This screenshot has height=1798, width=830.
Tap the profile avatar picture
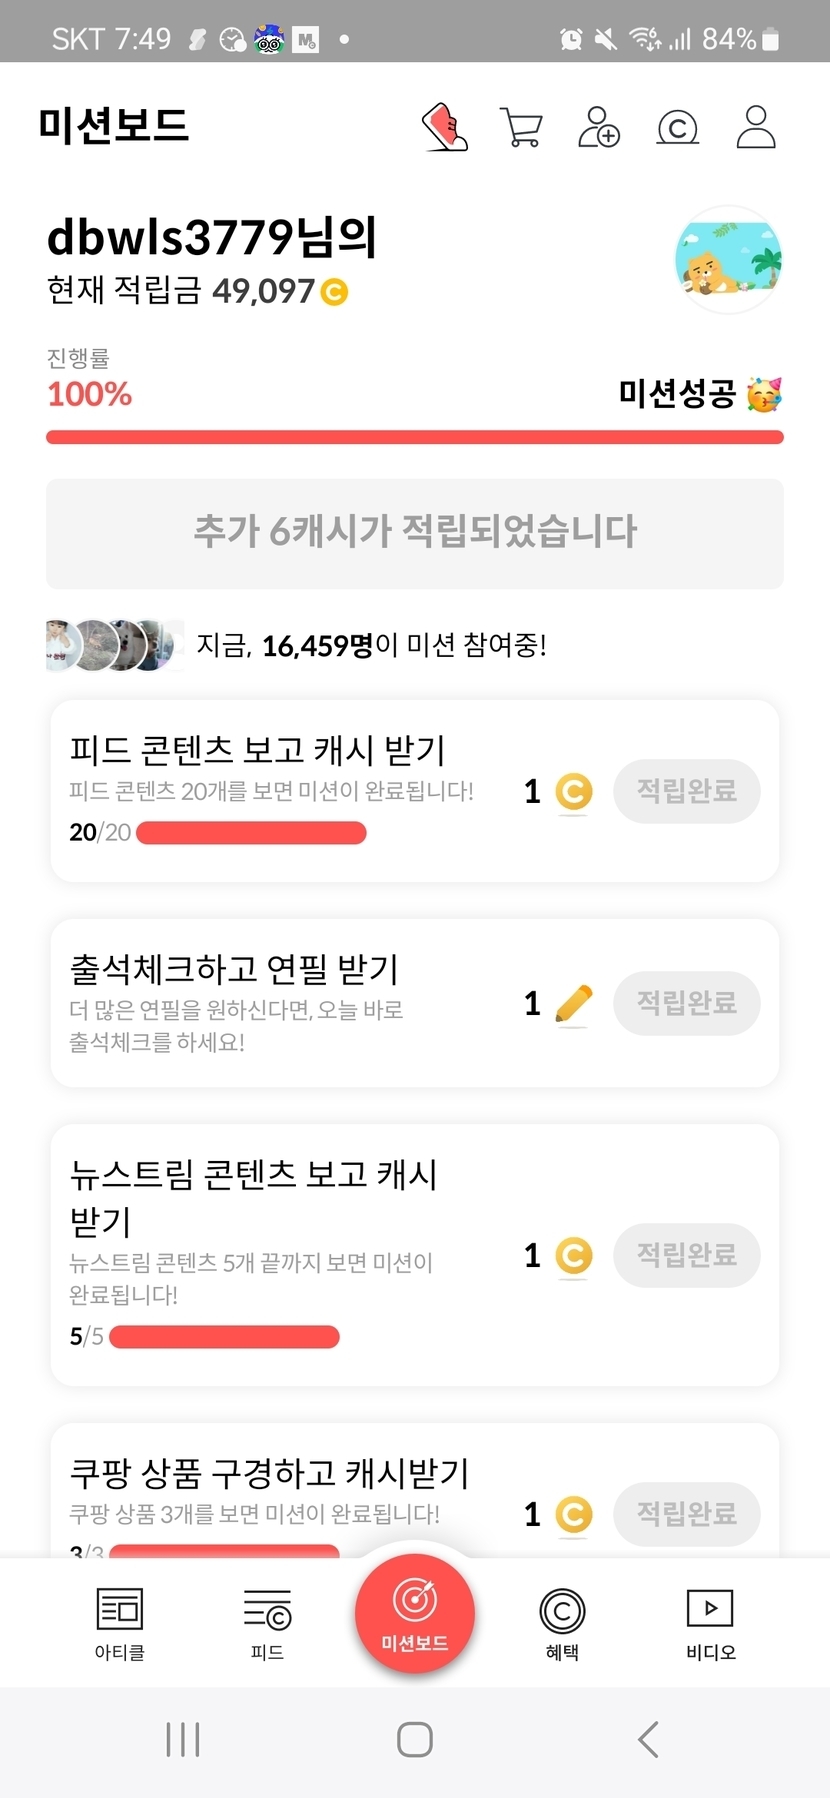728,259
